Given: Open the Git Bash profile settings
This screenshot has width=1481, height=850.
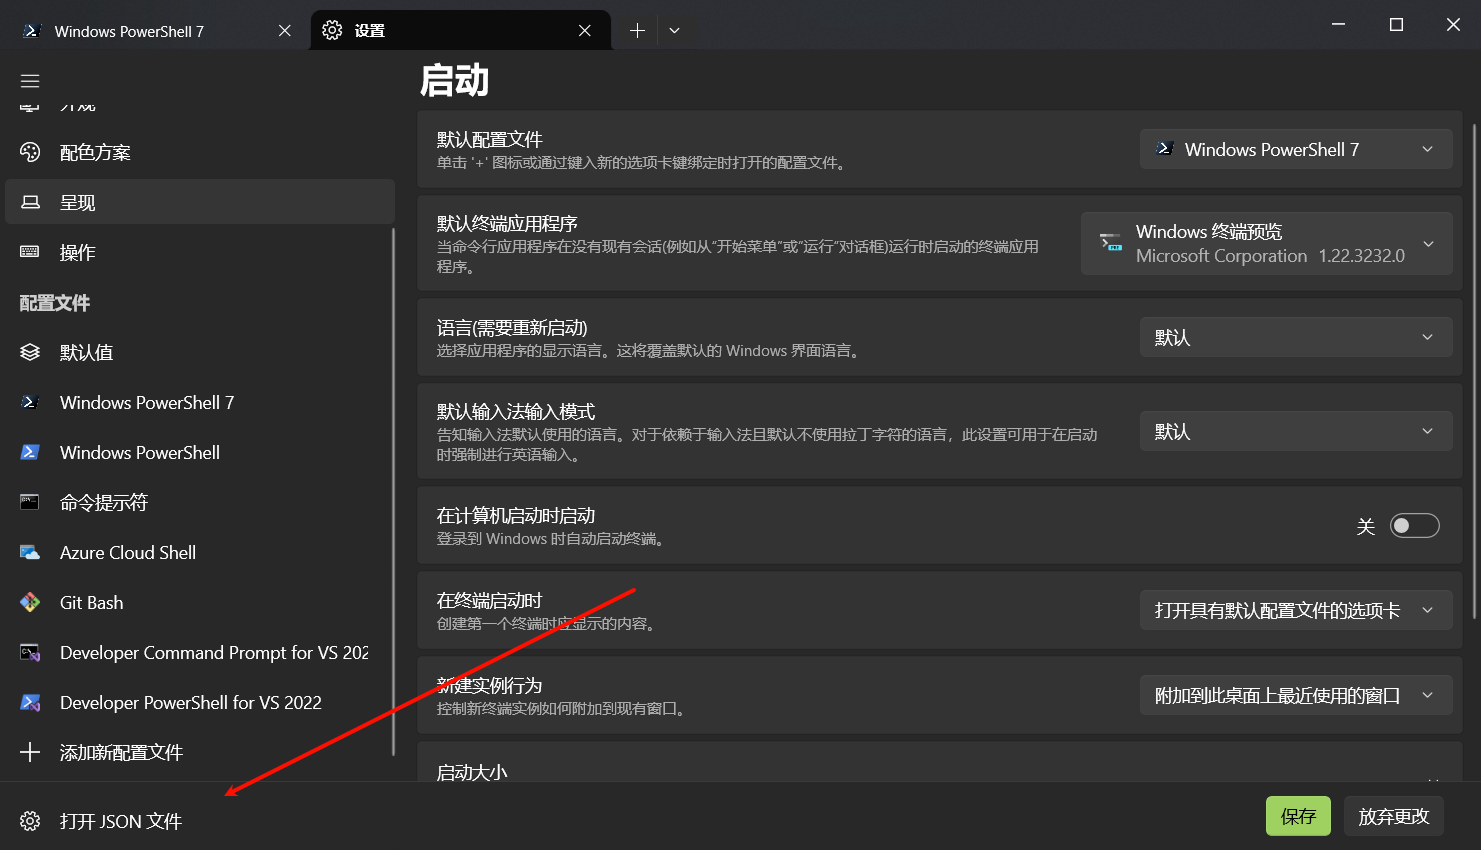Looking at the screenshot, I should point(91,602).
